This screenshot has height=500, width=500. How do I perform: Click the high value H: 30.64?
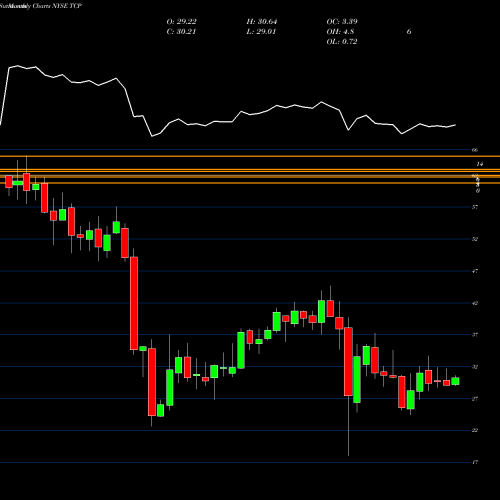262,22
